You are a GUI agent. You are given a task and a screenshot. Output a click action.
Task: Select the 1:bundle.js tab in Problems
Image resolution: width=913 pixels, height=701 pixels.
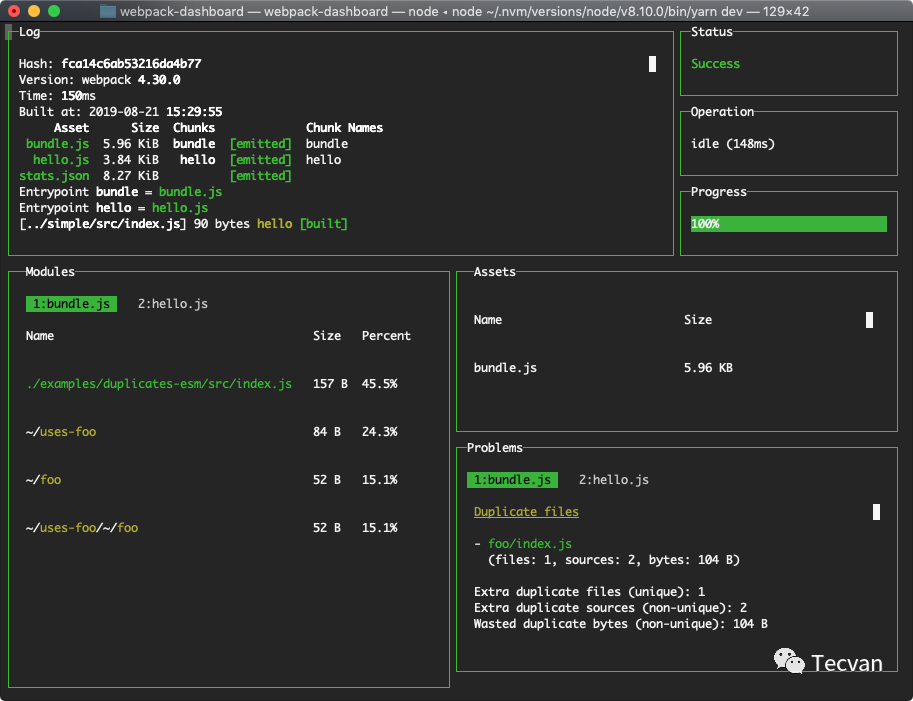click(512, 480)
